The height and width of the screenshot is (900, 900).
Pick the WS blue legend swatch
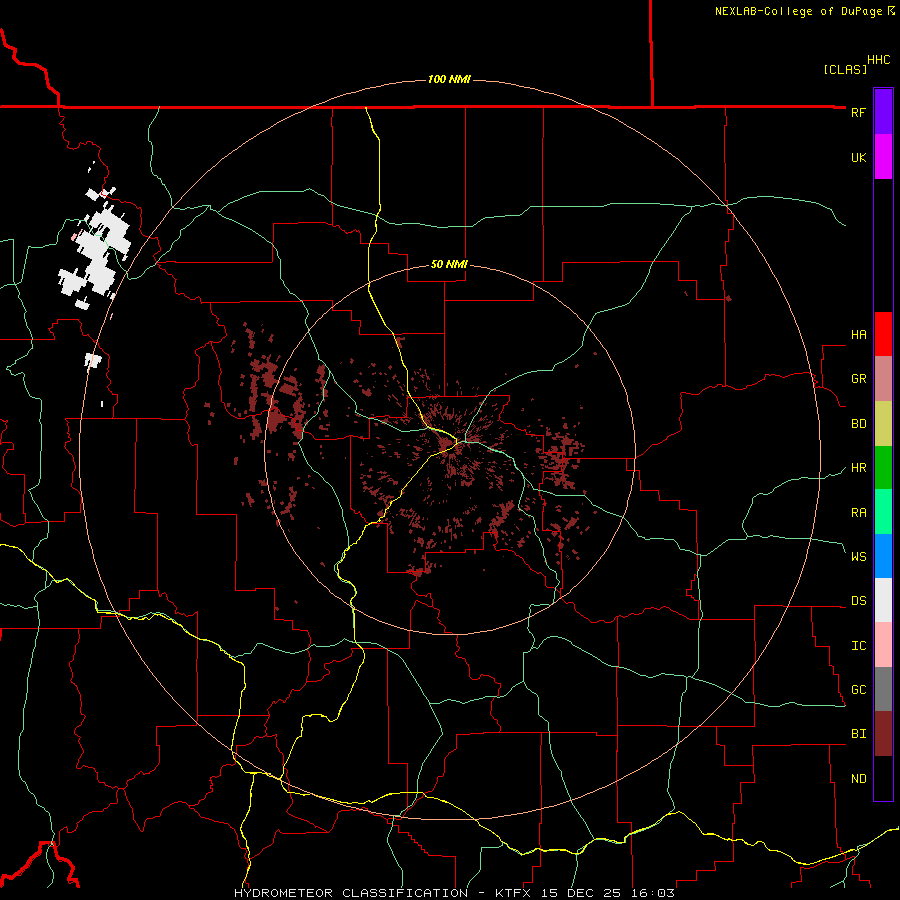[883, 556]
